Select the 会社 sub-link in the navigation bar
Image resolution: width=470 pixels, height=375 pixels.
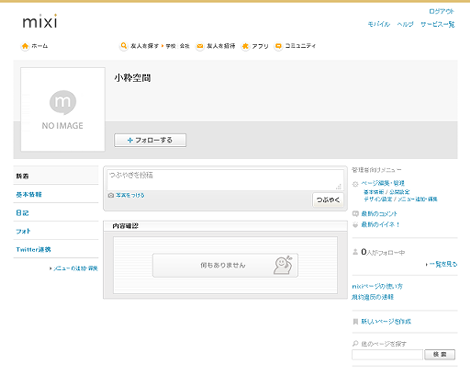pyautogui.click(x=185, y=46)
